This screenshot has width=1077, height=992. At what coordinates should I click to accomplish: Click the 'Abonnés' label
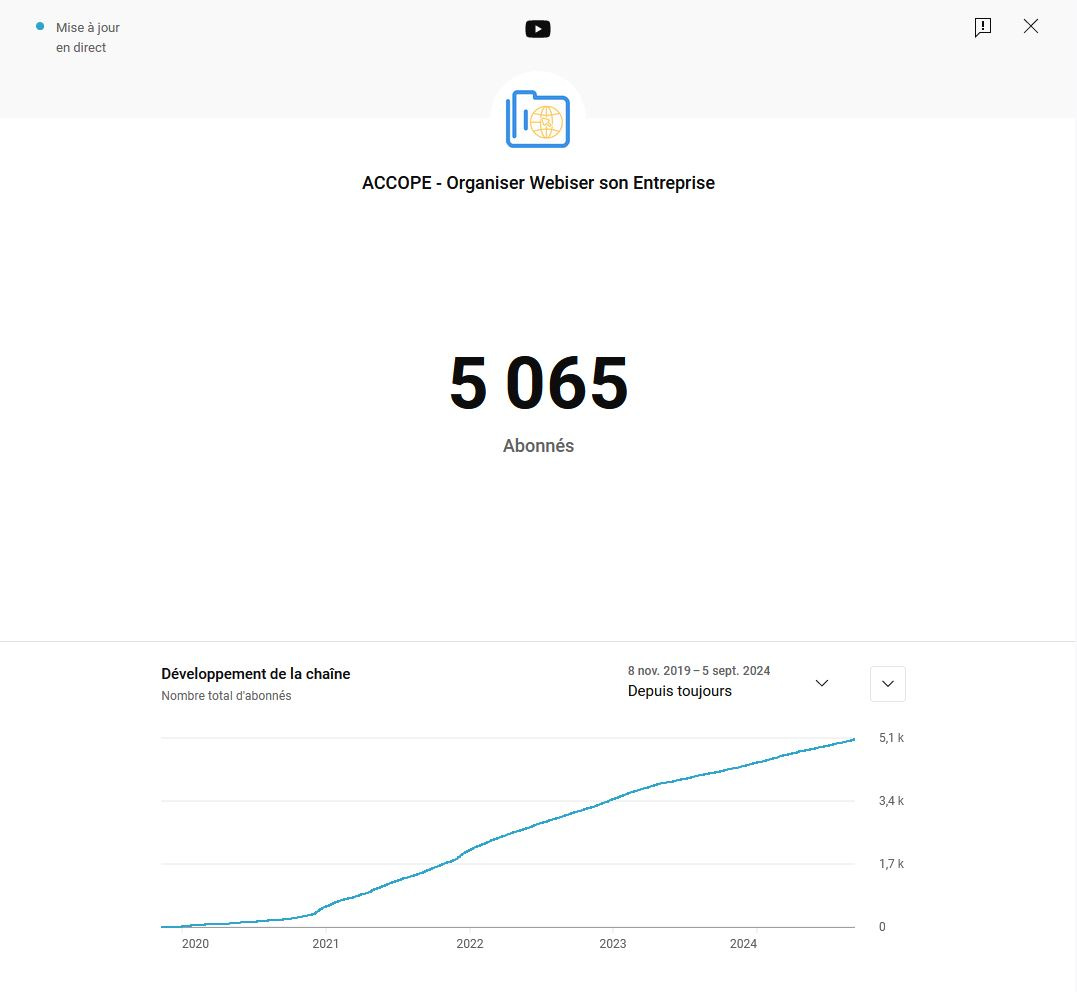(538, 446)
